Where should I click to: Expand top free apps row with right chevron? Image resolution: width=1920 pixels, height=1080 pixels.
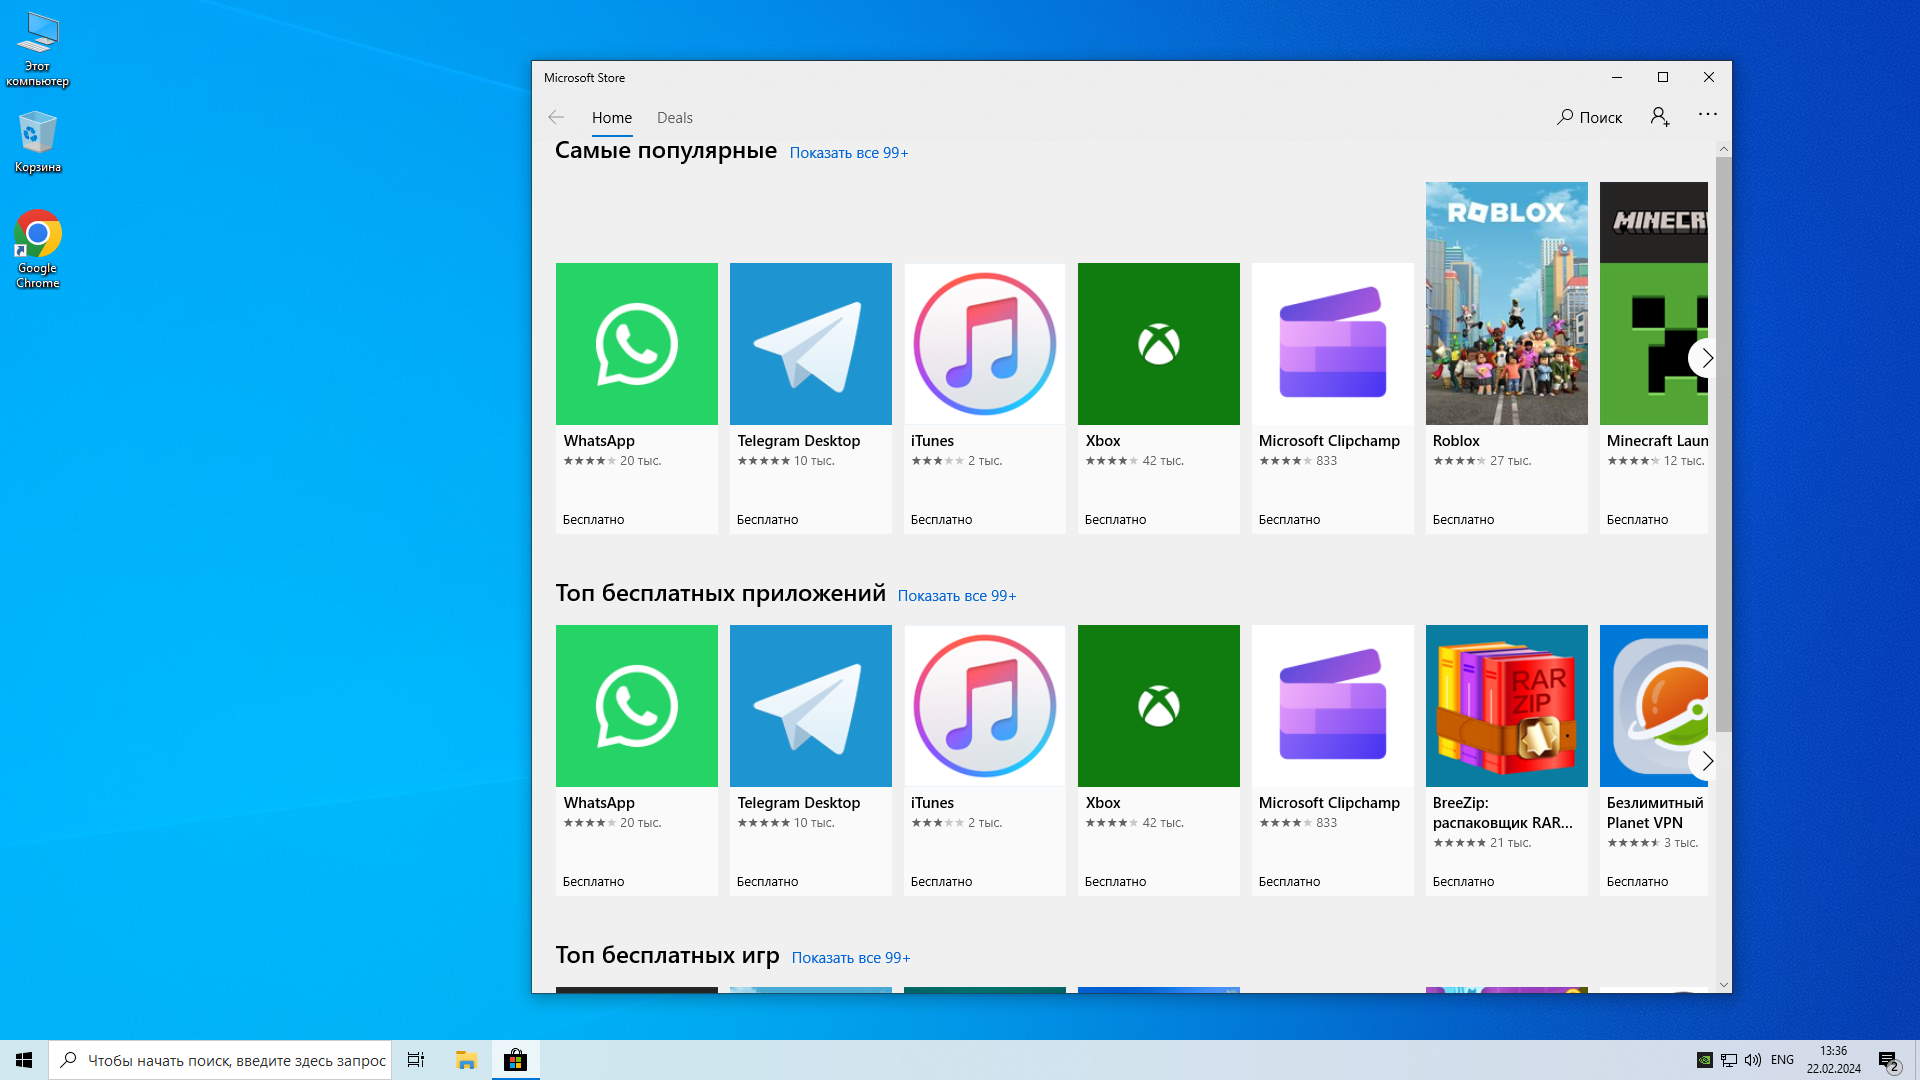click(x=1706, y=762)
